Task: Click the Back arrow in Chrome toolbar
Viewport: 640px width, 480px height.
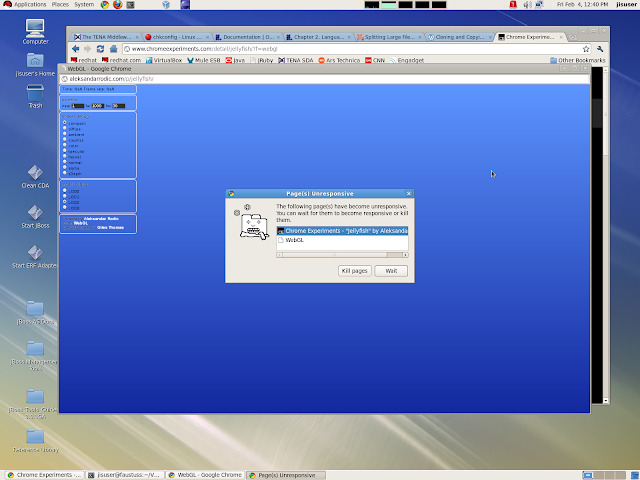Action: point(76,49)
